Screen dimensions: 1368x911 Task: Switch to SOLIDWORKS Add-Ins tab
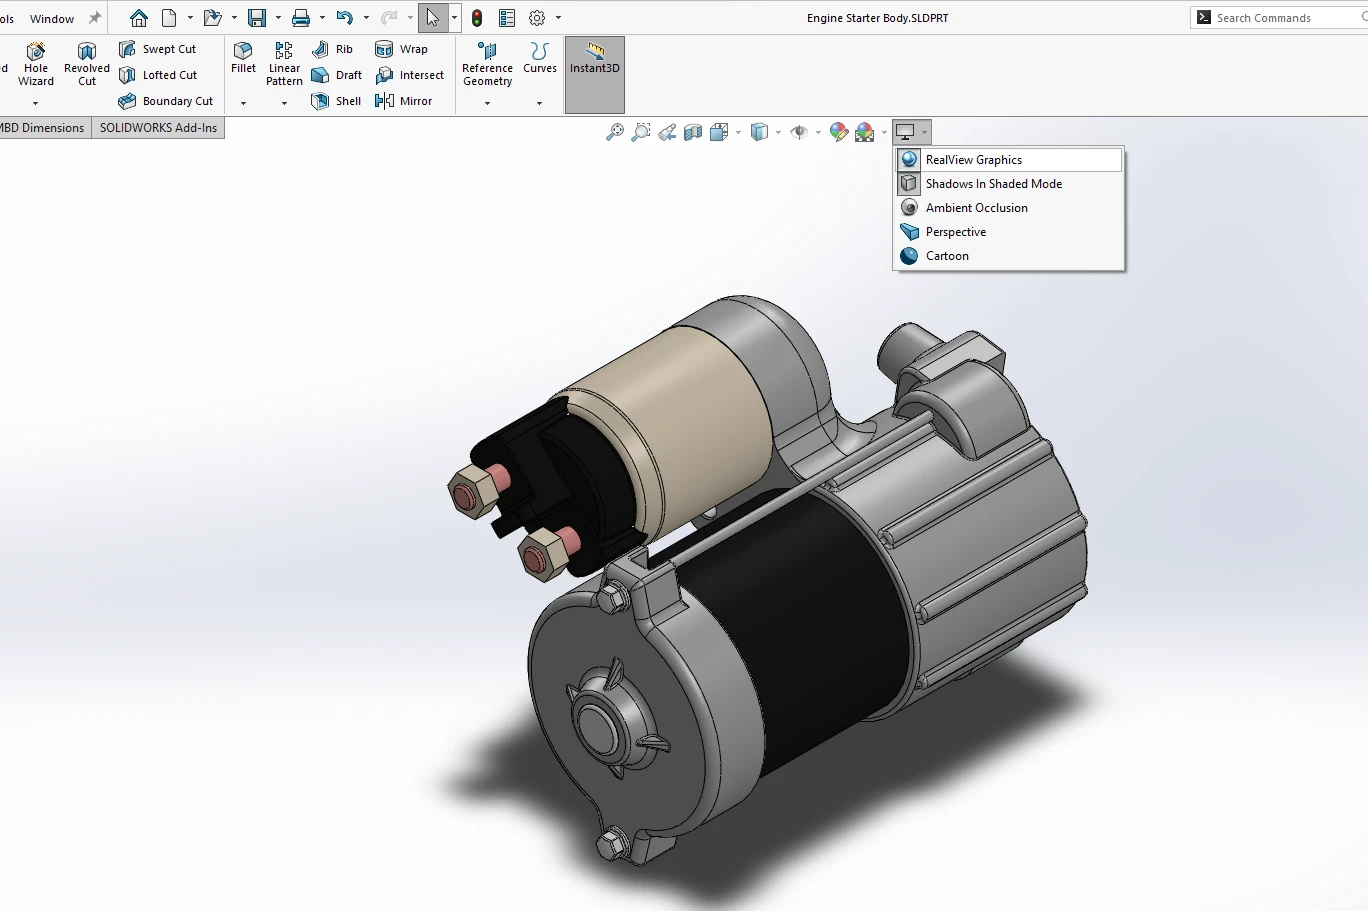(158, 128)
